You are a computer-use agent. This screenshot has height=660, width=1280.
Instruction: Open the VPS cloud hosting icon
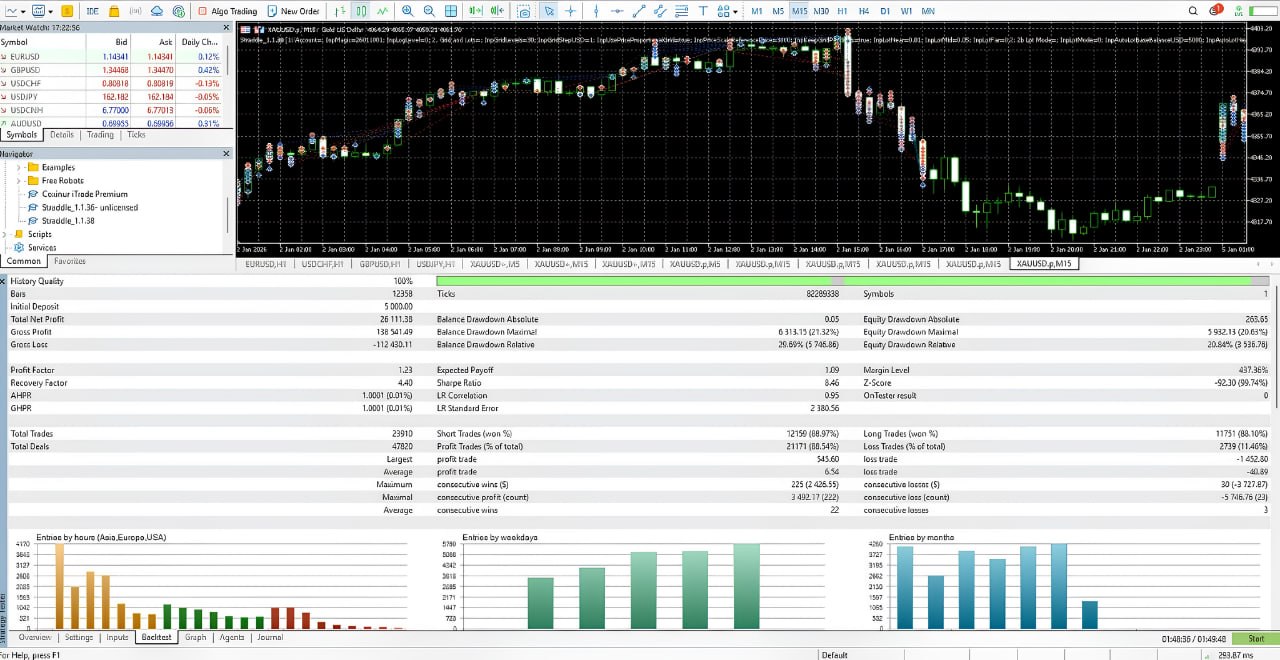[157, 11]
